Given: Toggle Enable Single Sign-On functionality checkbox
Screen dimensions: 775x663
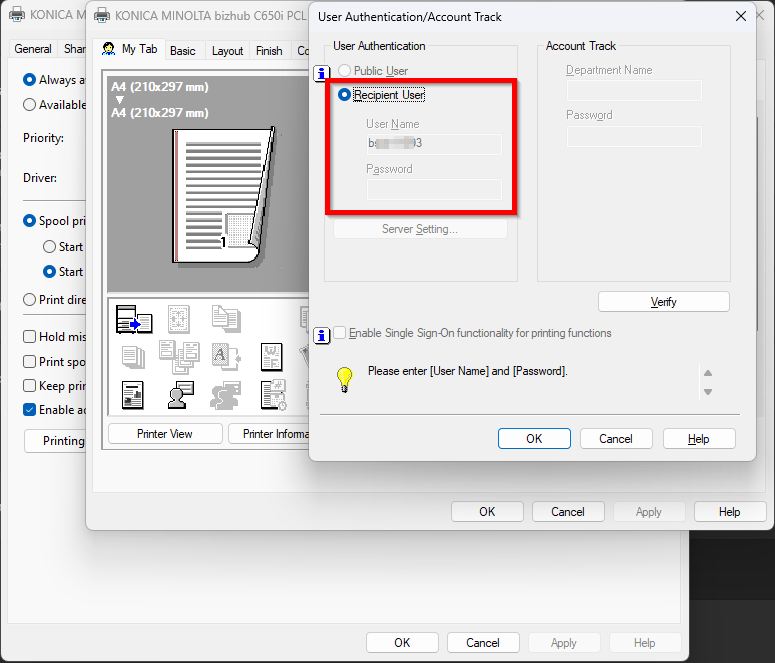Looking at the screenshot, I should click(341, 333).
